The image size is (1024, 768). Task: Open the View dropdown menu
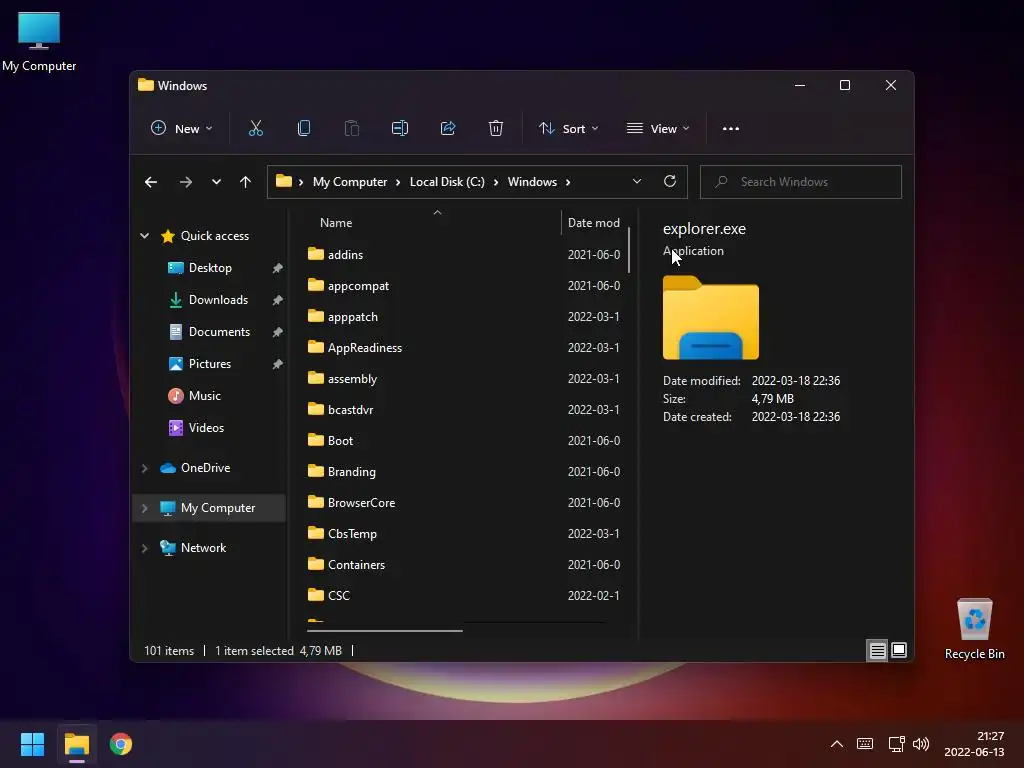click(658, 129)
